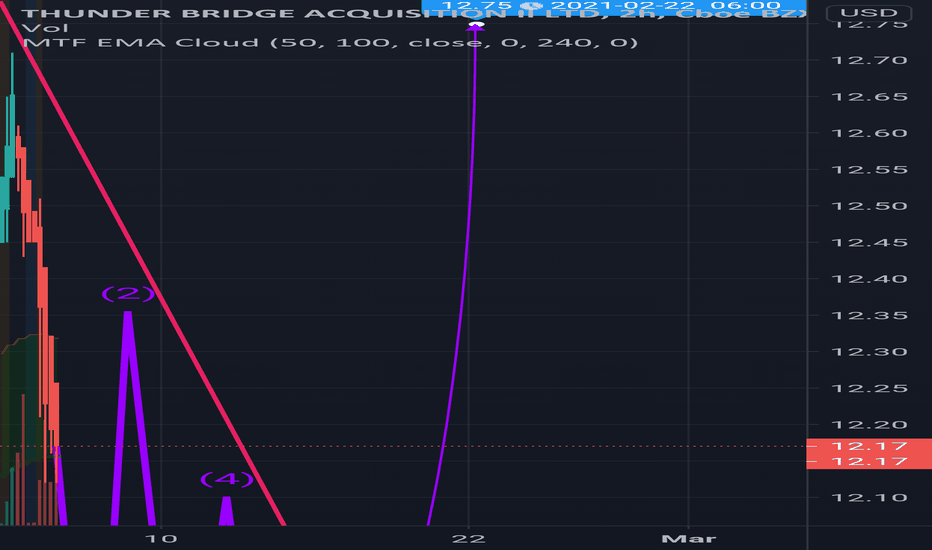This screenshot has width=932, height=550.
Task: Click the 12.75 price-date tooltip label
Action: pyautogui.click(x=613, y=7)
